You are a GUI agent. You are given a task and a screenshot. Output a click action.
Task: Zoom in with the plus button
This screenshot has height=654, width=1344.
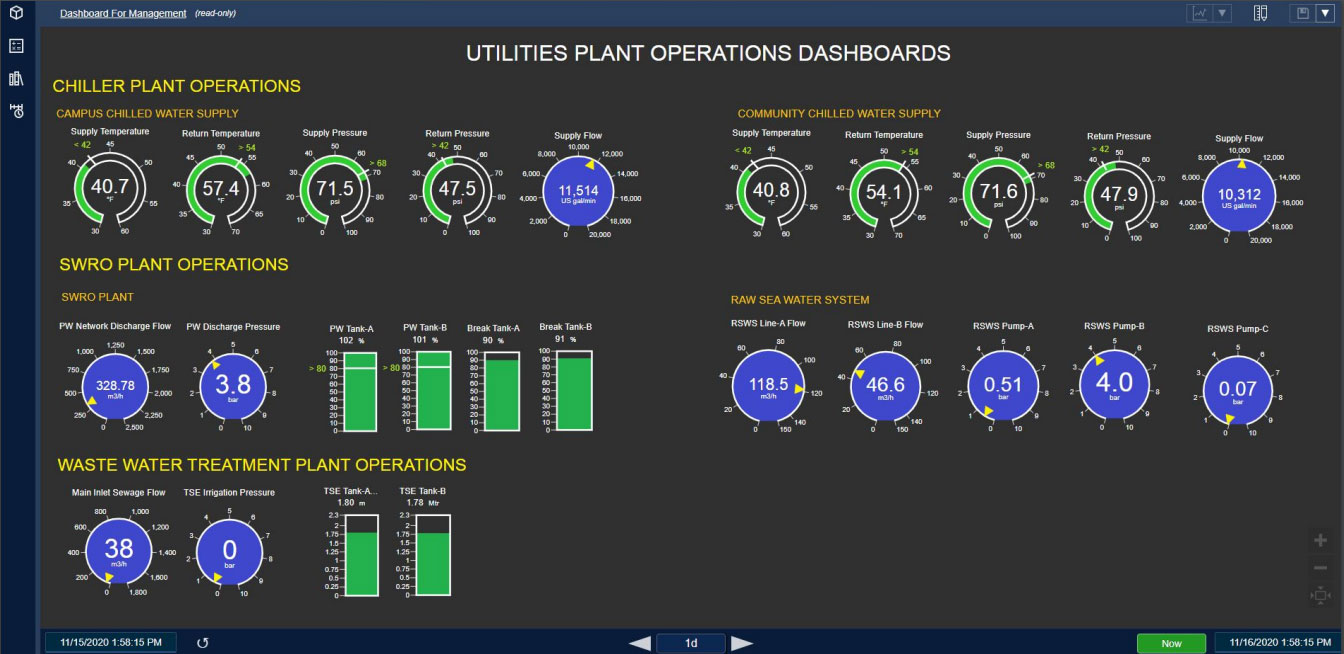(x=1320, y=540)
